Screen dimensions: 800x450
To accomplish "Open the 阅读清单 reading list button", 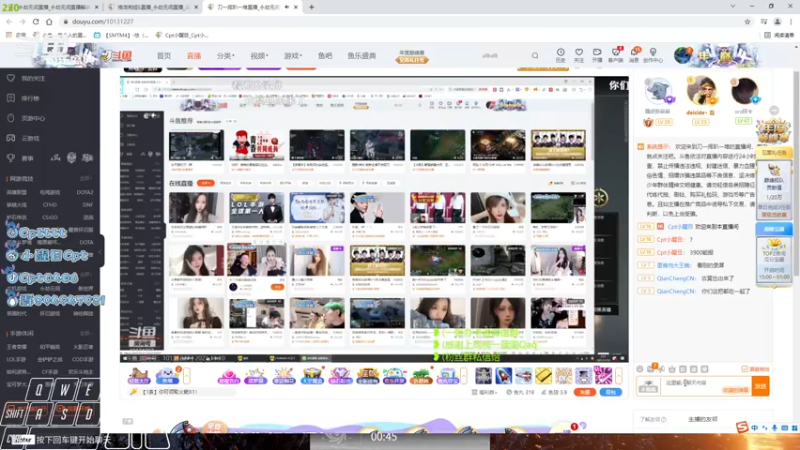I will click(x=779, y=35).
